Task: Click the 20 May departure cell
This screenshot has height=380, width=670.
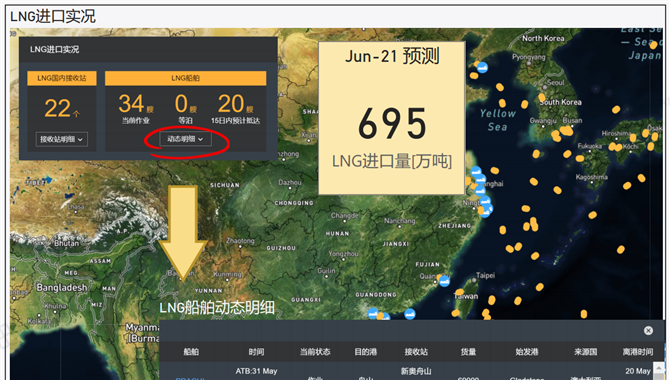Action: pos(638,371)
